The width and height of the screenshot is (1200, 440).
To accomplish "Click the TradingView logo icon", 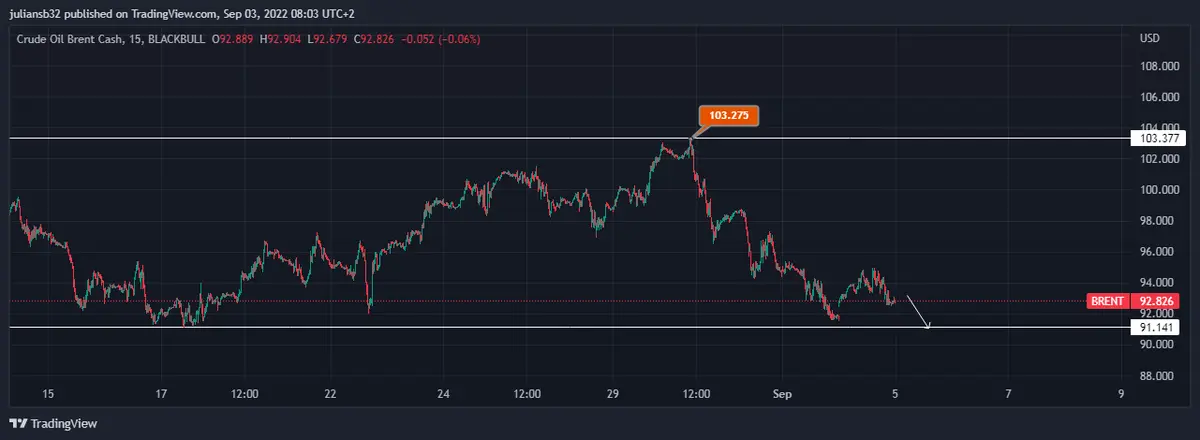I will tap(18, 424).
